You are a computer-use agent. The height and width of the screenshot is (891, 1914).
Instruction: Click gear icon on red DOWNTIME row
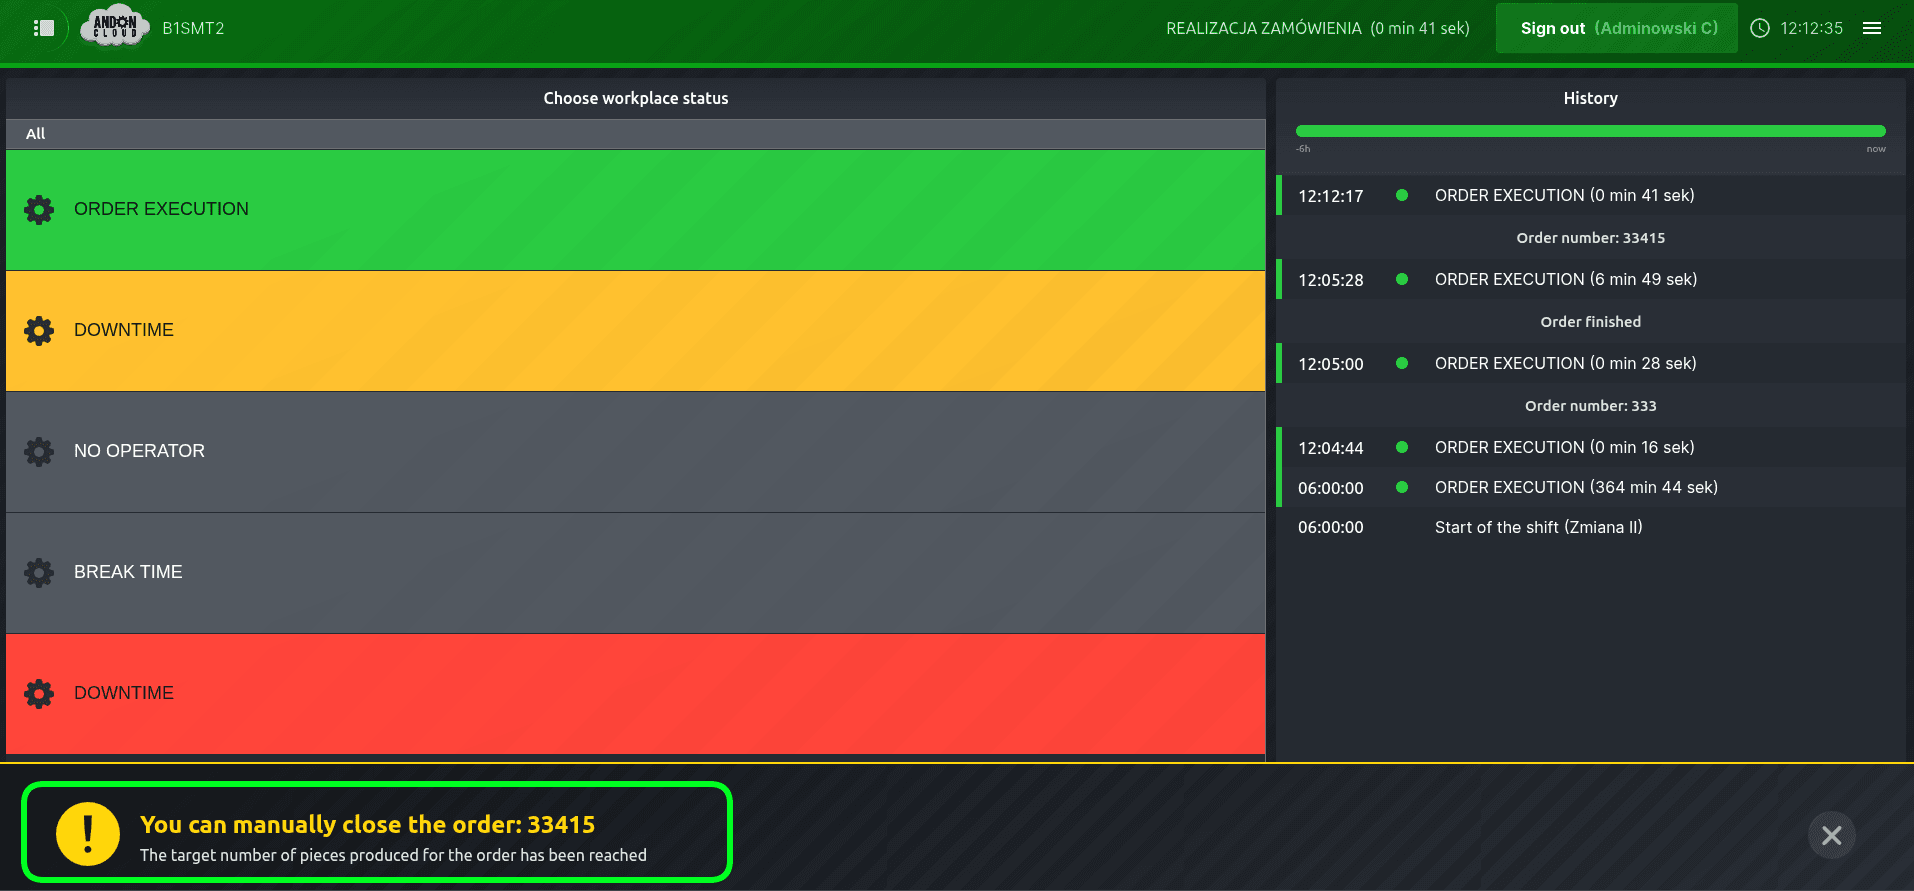tap(39, 694)
